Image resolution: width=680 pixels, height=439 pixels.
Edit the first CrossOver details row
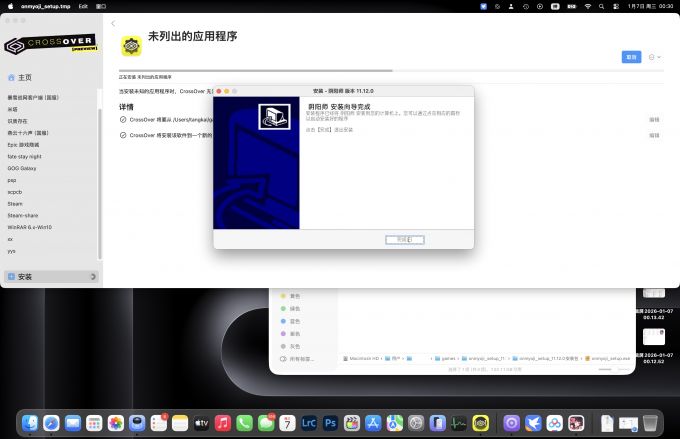click(654, 120)
